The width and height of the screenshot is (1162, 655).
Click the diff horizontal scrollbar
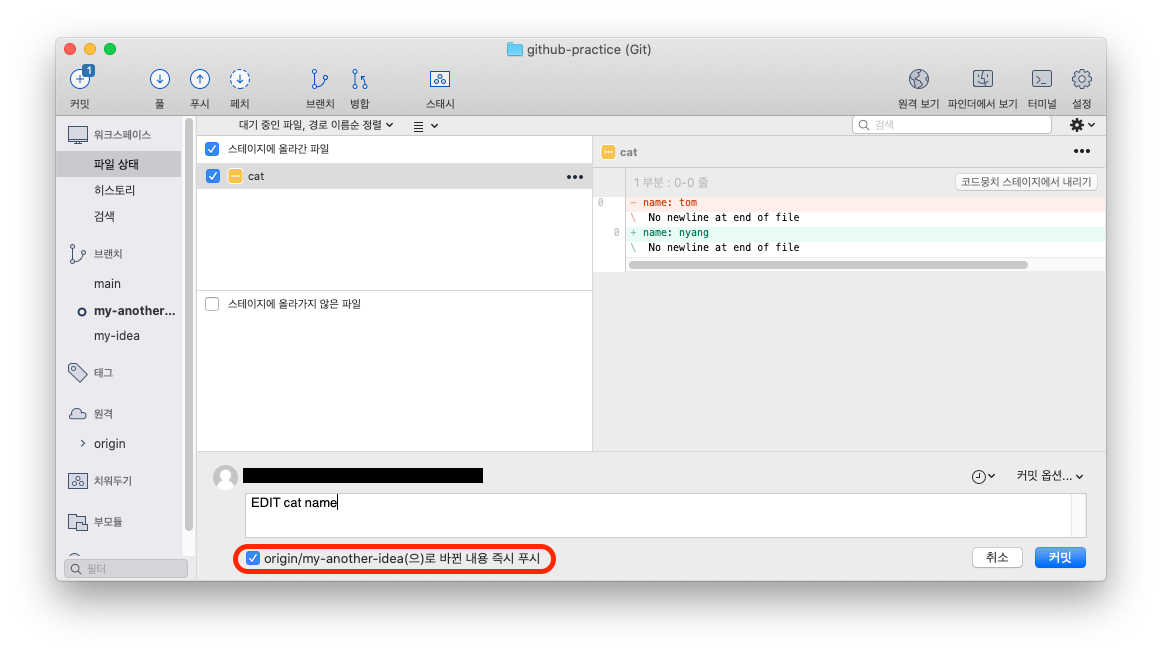pos(828,265)
